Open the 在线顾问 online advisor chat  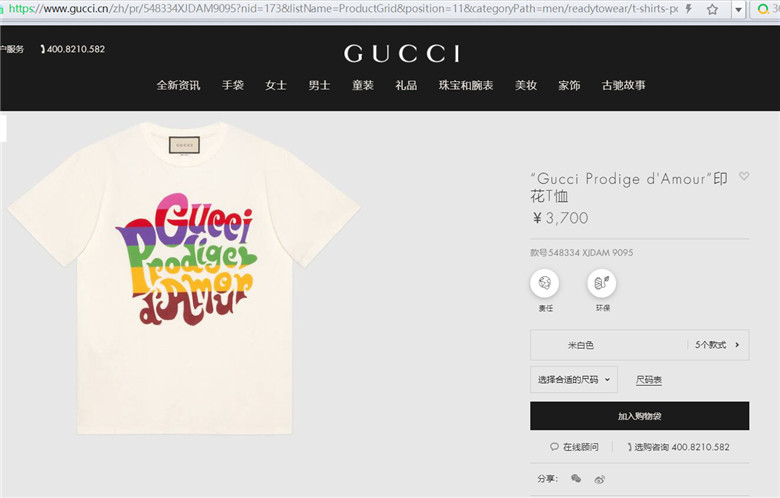pyautogui.click(x=574, y=447)
